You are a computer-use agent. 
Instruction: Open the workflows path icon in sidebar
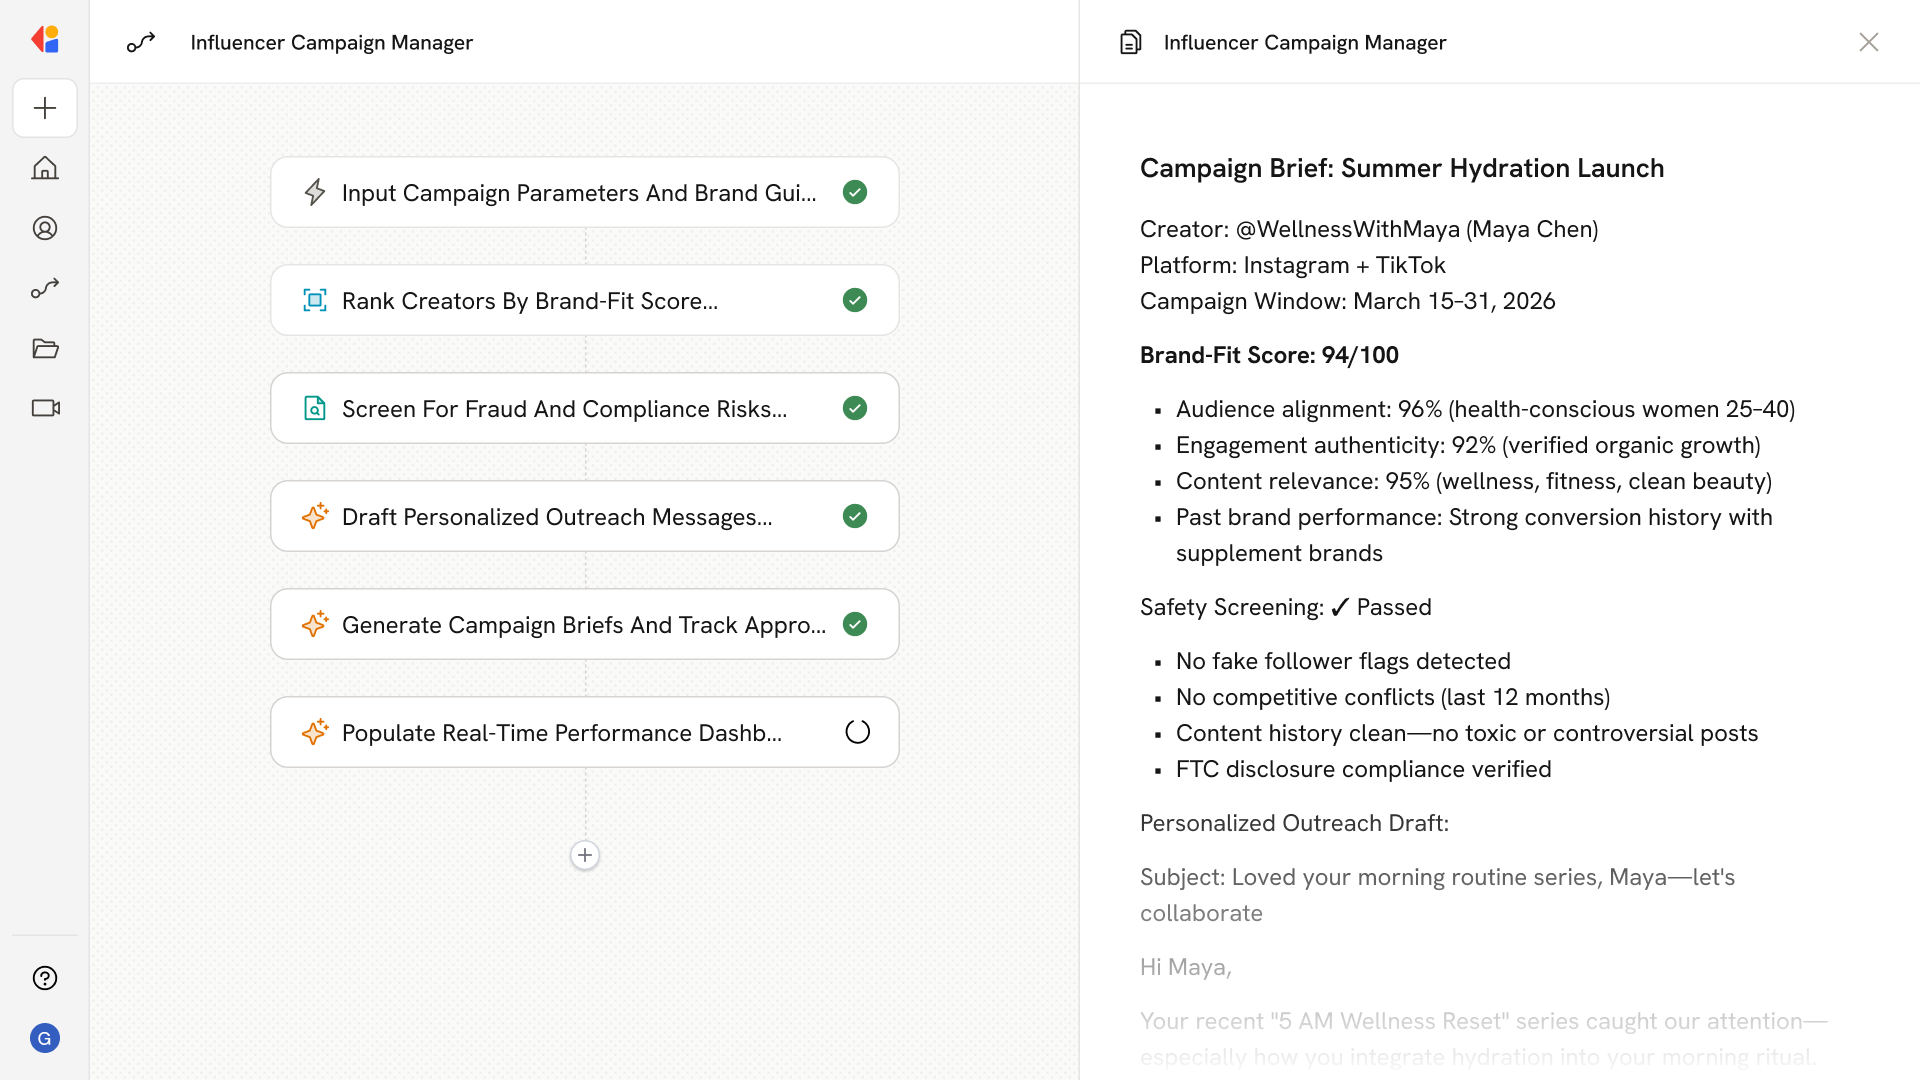tap(45, 288)
